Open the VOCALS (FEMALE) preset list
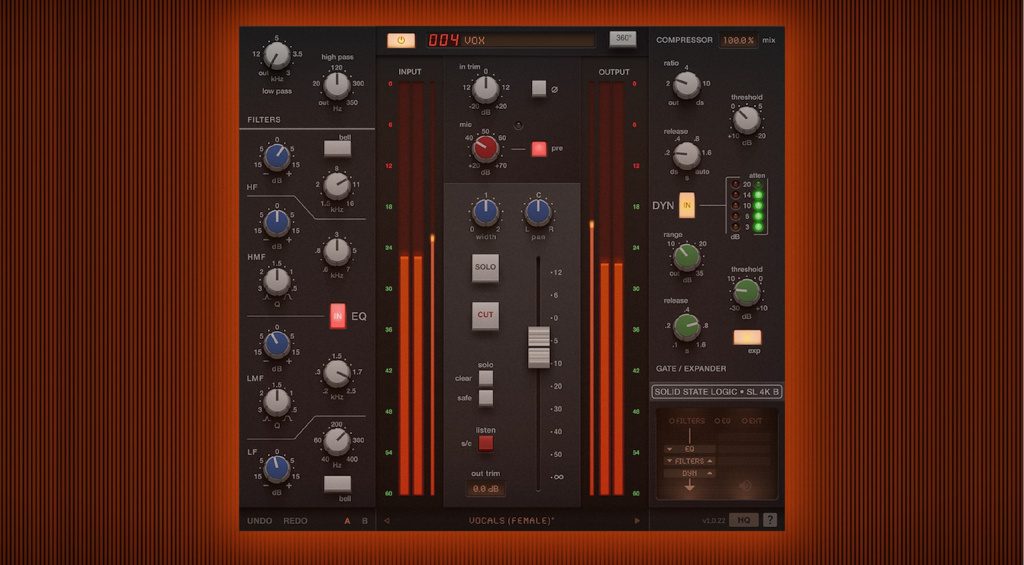The height and width of the screenshot is (565, 1024). (512, 520)
